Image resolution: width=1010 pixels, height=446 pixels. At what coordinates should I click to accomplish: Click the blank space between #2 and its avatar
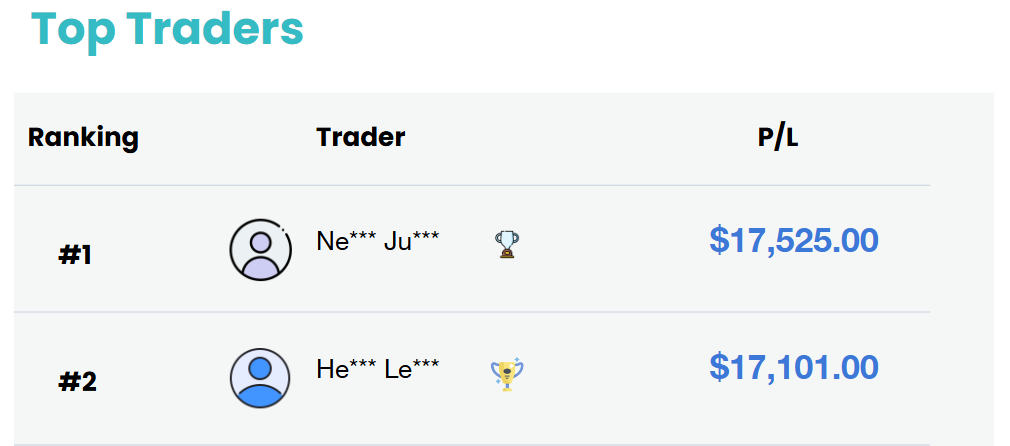click(164, 380)
